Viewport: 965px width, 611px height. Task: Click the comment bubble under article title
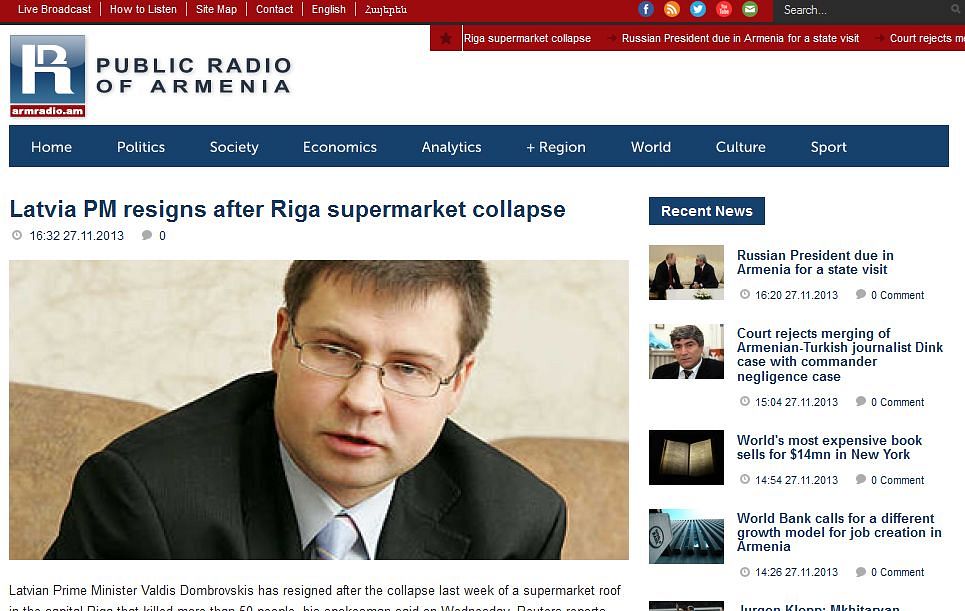(x=146, y=235)
